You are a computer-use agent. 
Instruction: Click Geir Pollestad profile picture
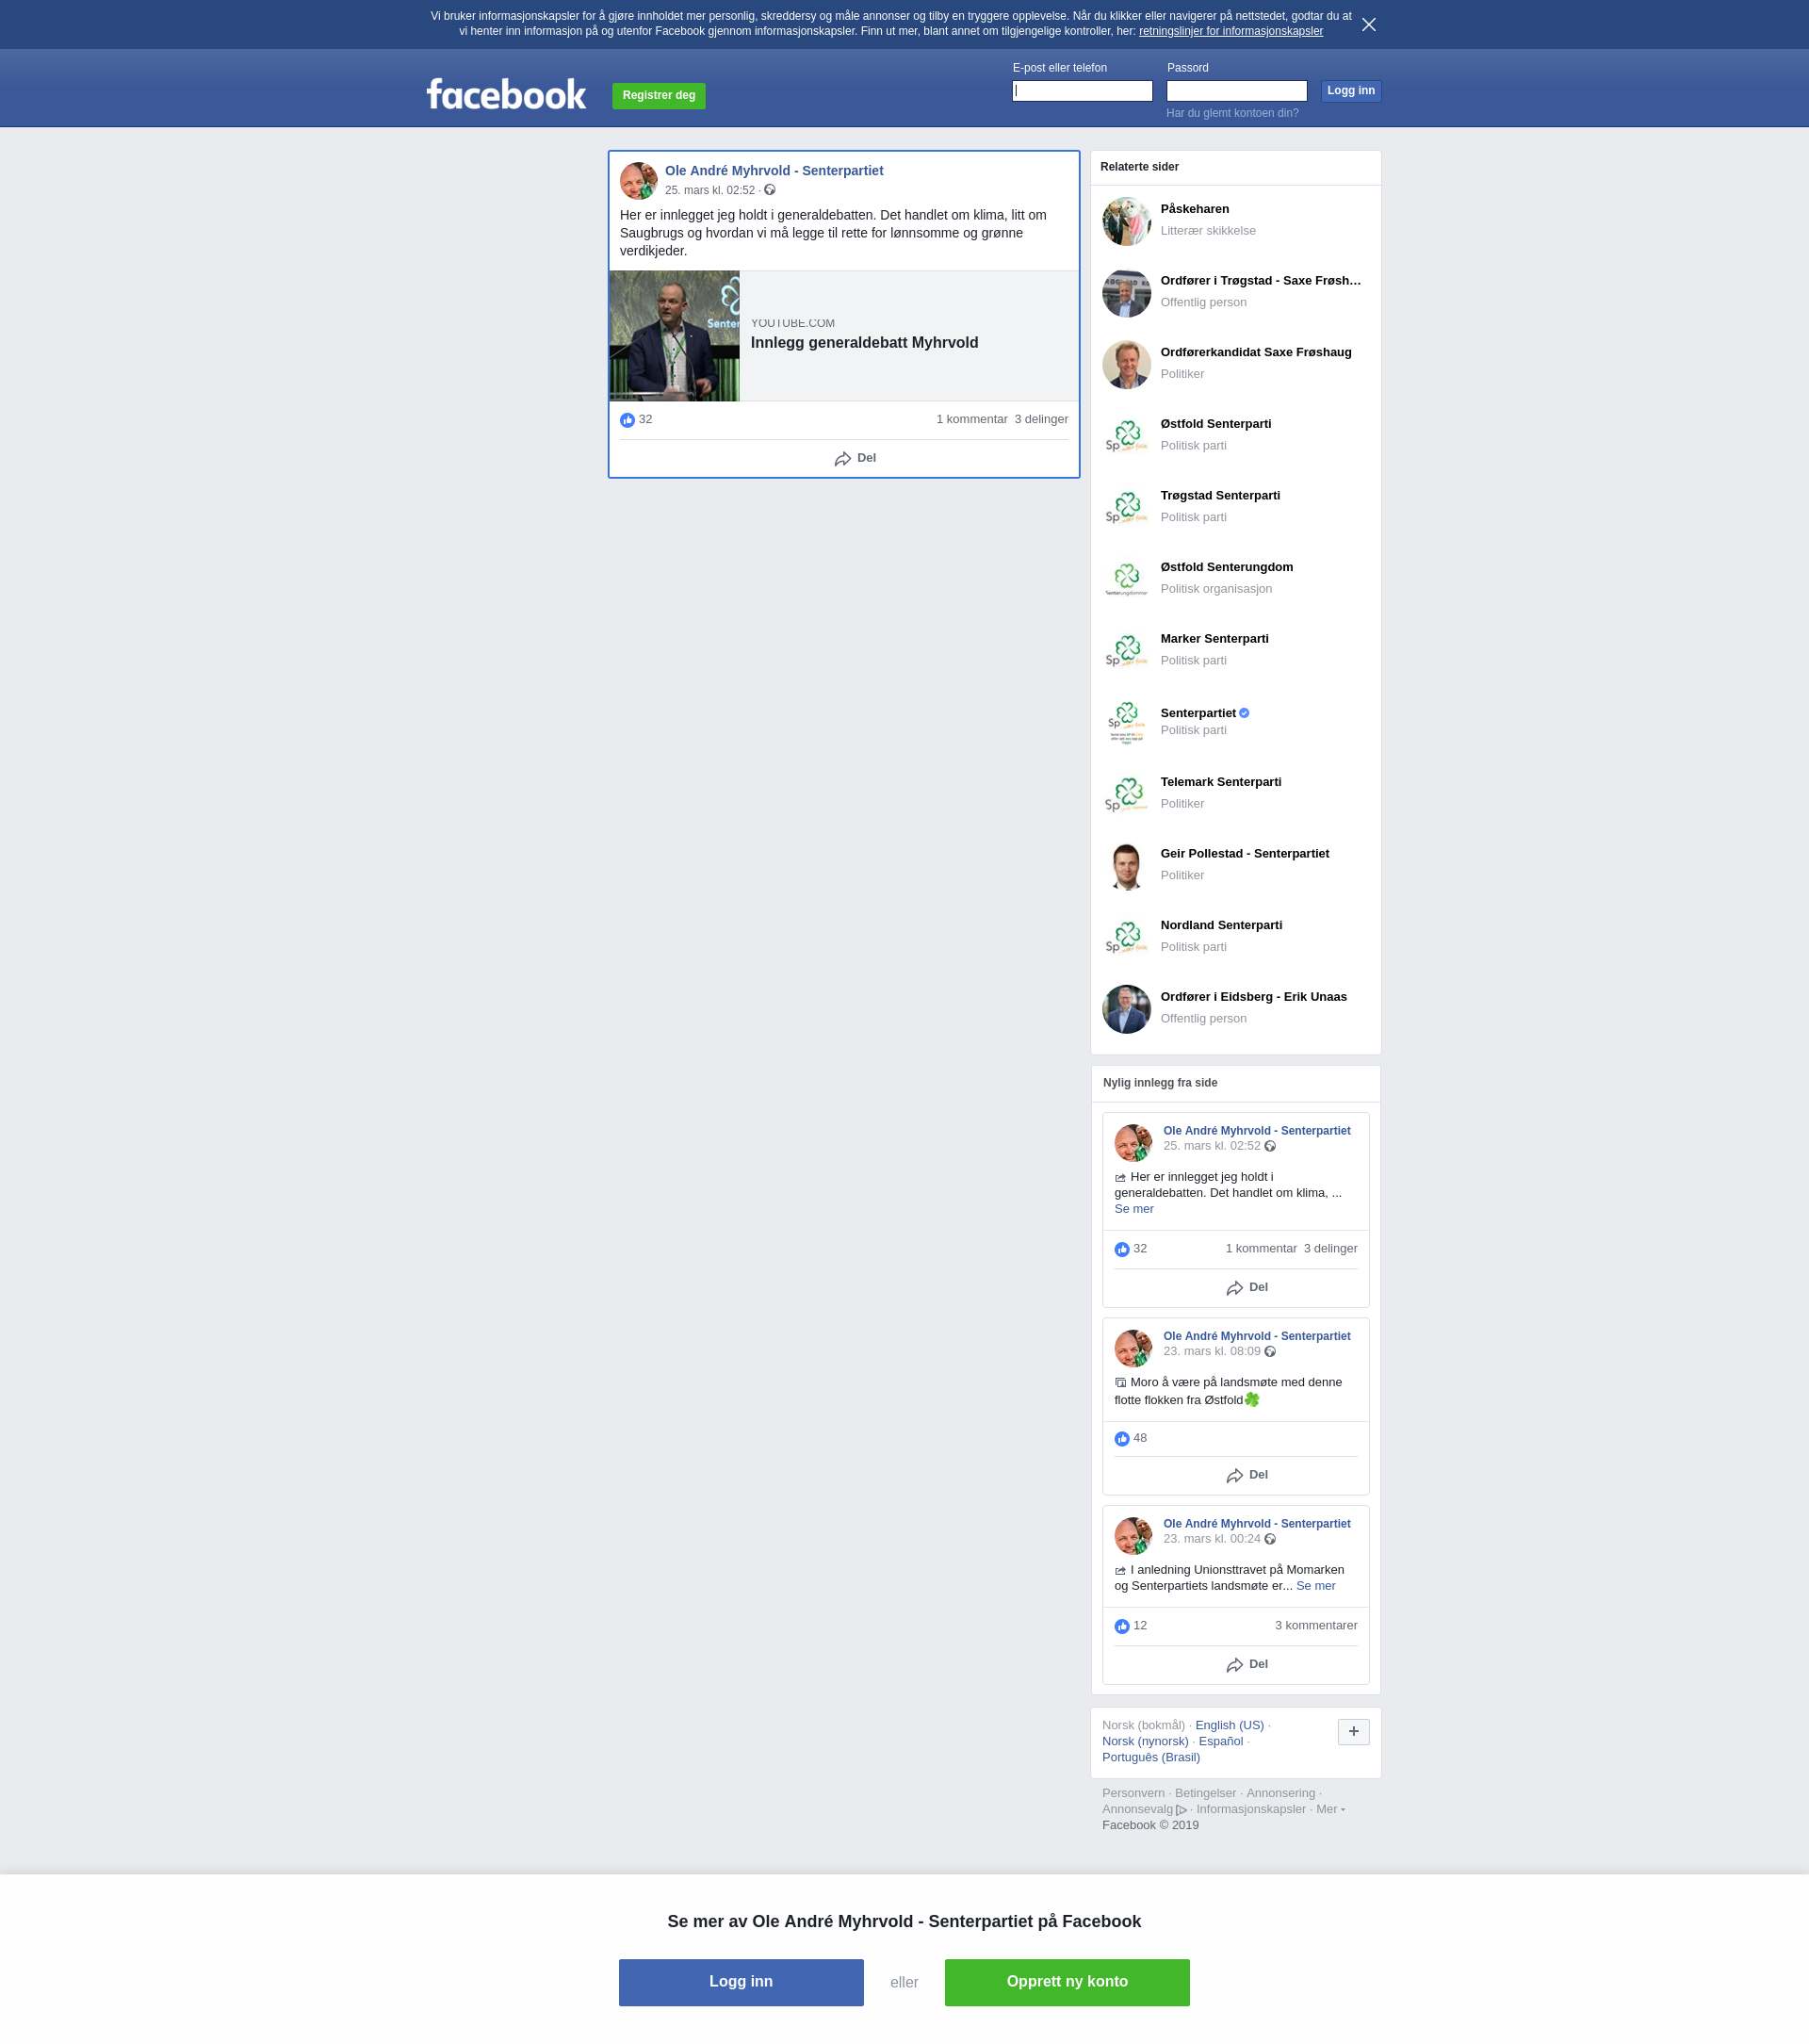coord(1126,866)
